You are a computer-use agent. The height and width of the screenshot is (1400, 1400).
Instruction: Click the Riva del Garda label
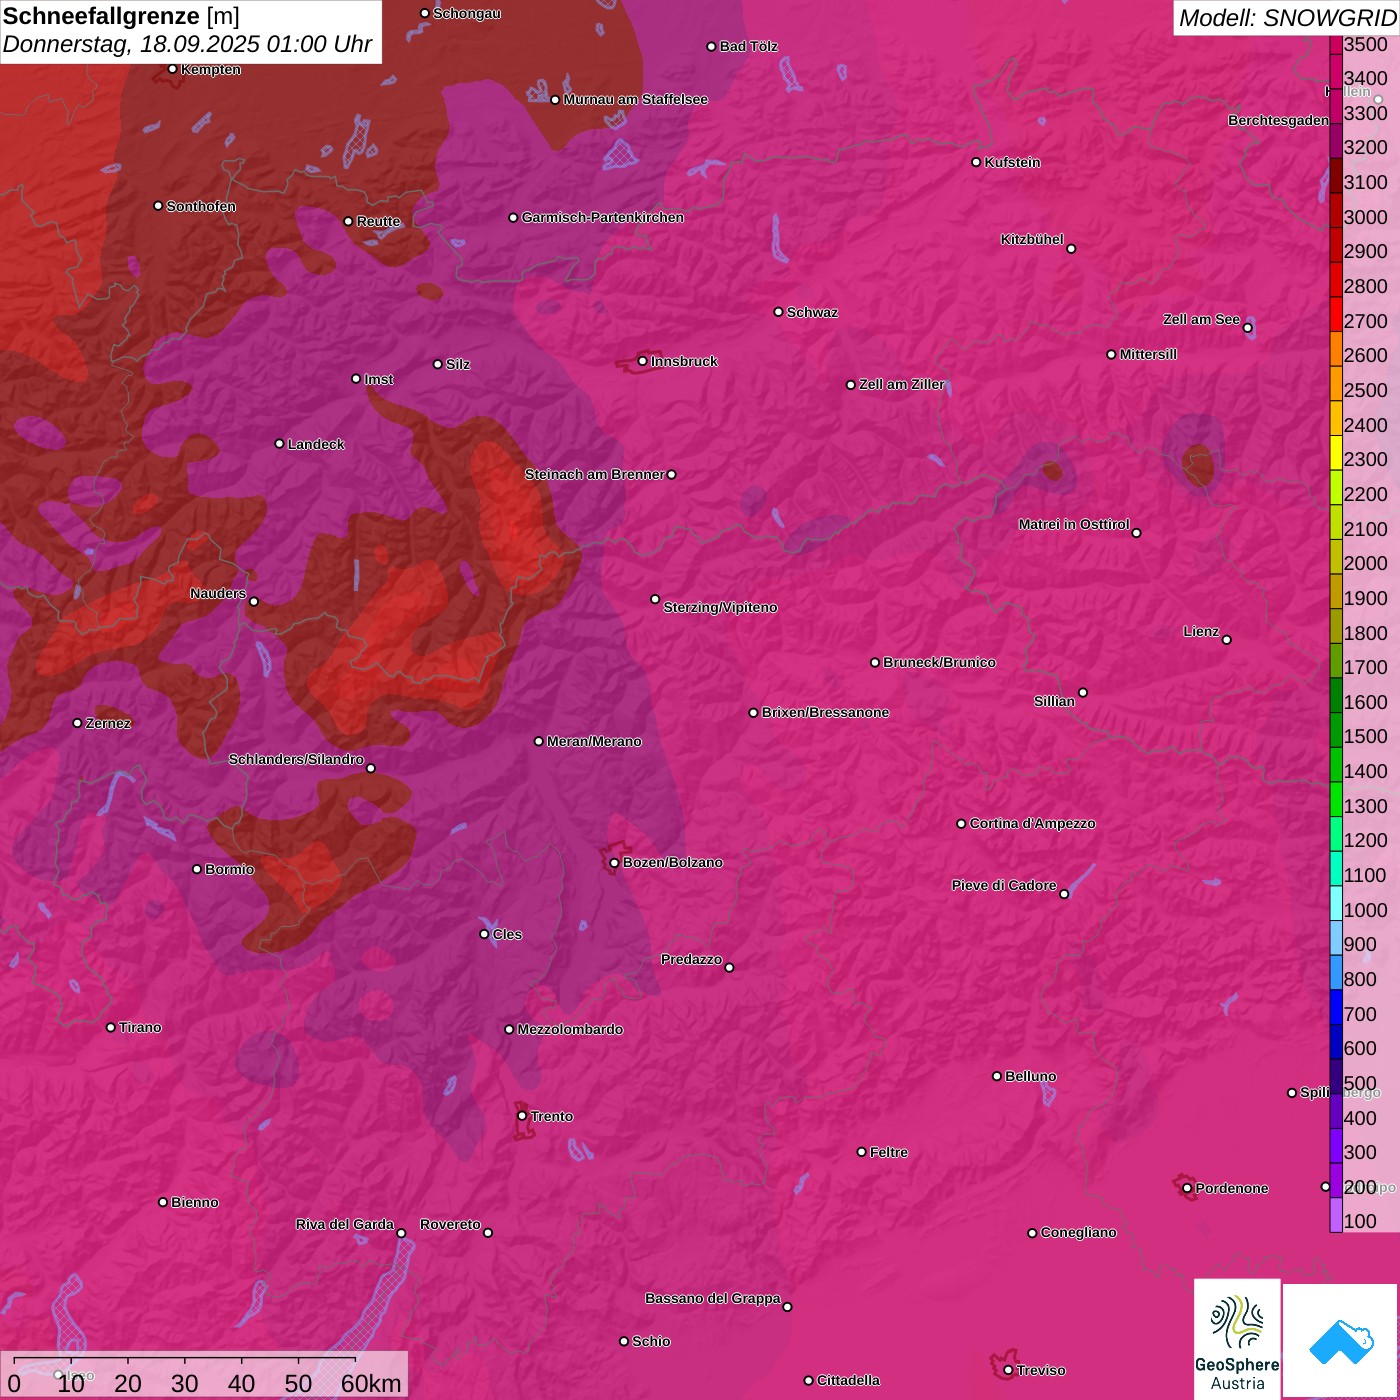pos(345,1224)
